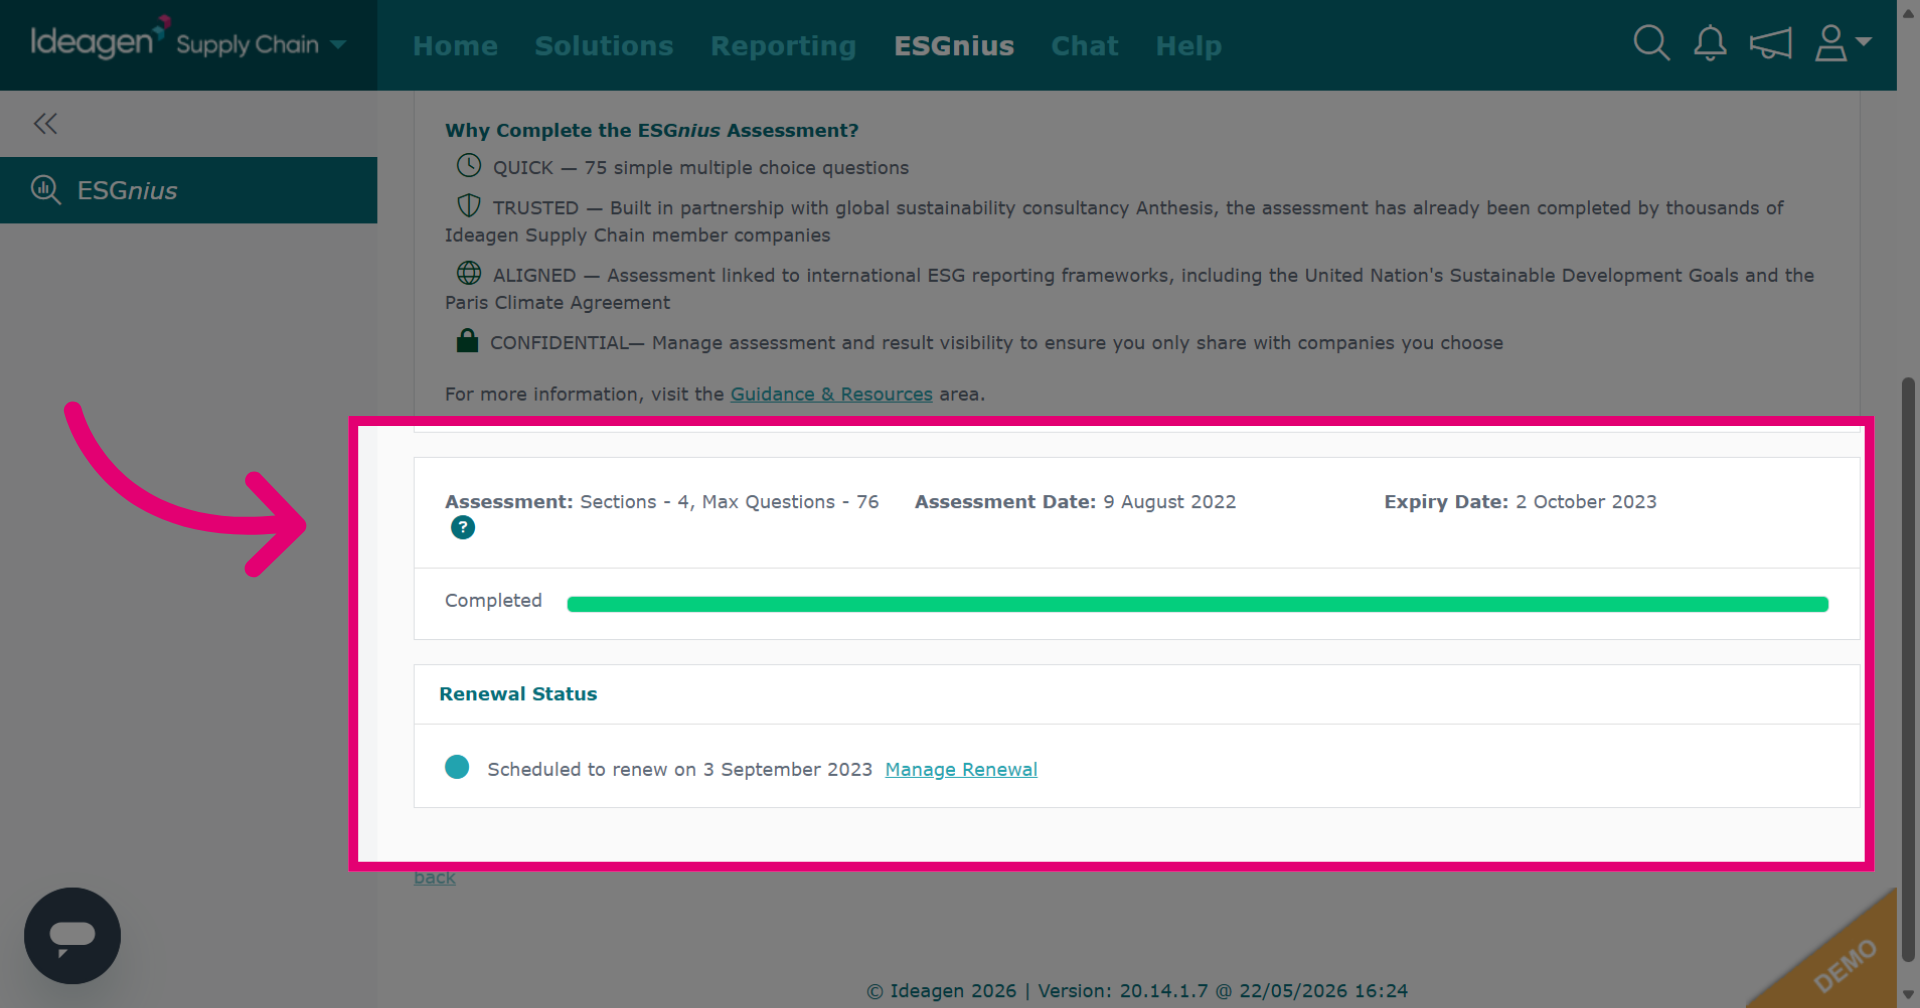Open the search magnifier icon
Screen dimensions: 1920x1008
(x=1651, y=43)
